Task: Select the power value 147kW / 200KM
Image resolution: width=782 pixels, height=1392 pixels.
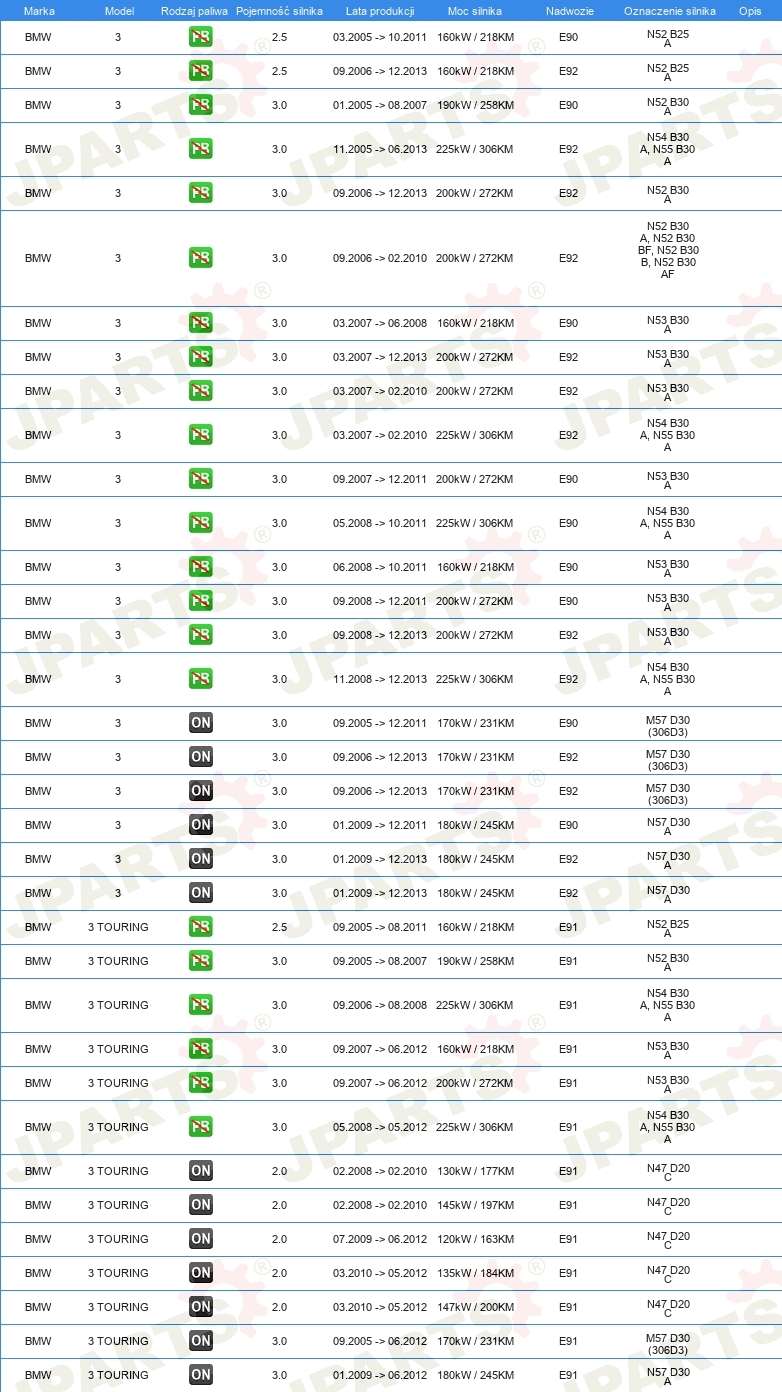Action: pyautogui.click(x=475, y=1308)
